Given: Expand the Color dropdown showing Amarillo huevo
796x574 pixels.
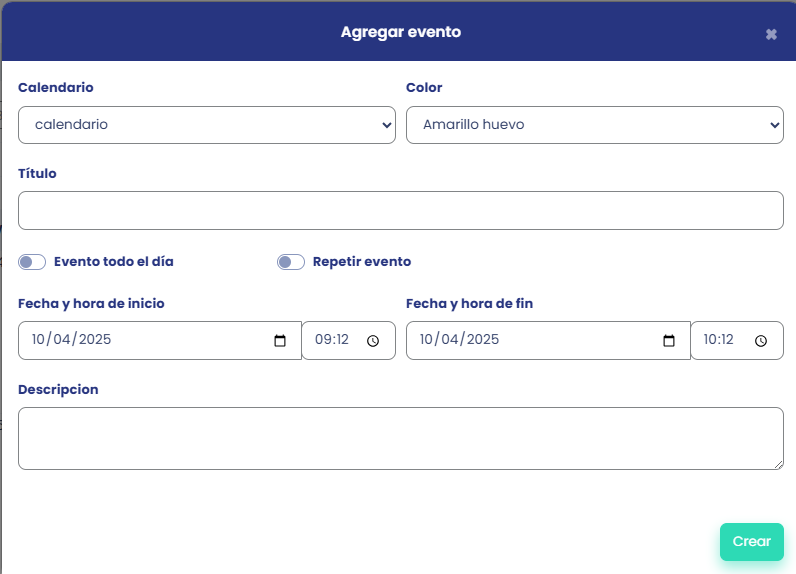Looking at the screenshot, I should point(594,125).
